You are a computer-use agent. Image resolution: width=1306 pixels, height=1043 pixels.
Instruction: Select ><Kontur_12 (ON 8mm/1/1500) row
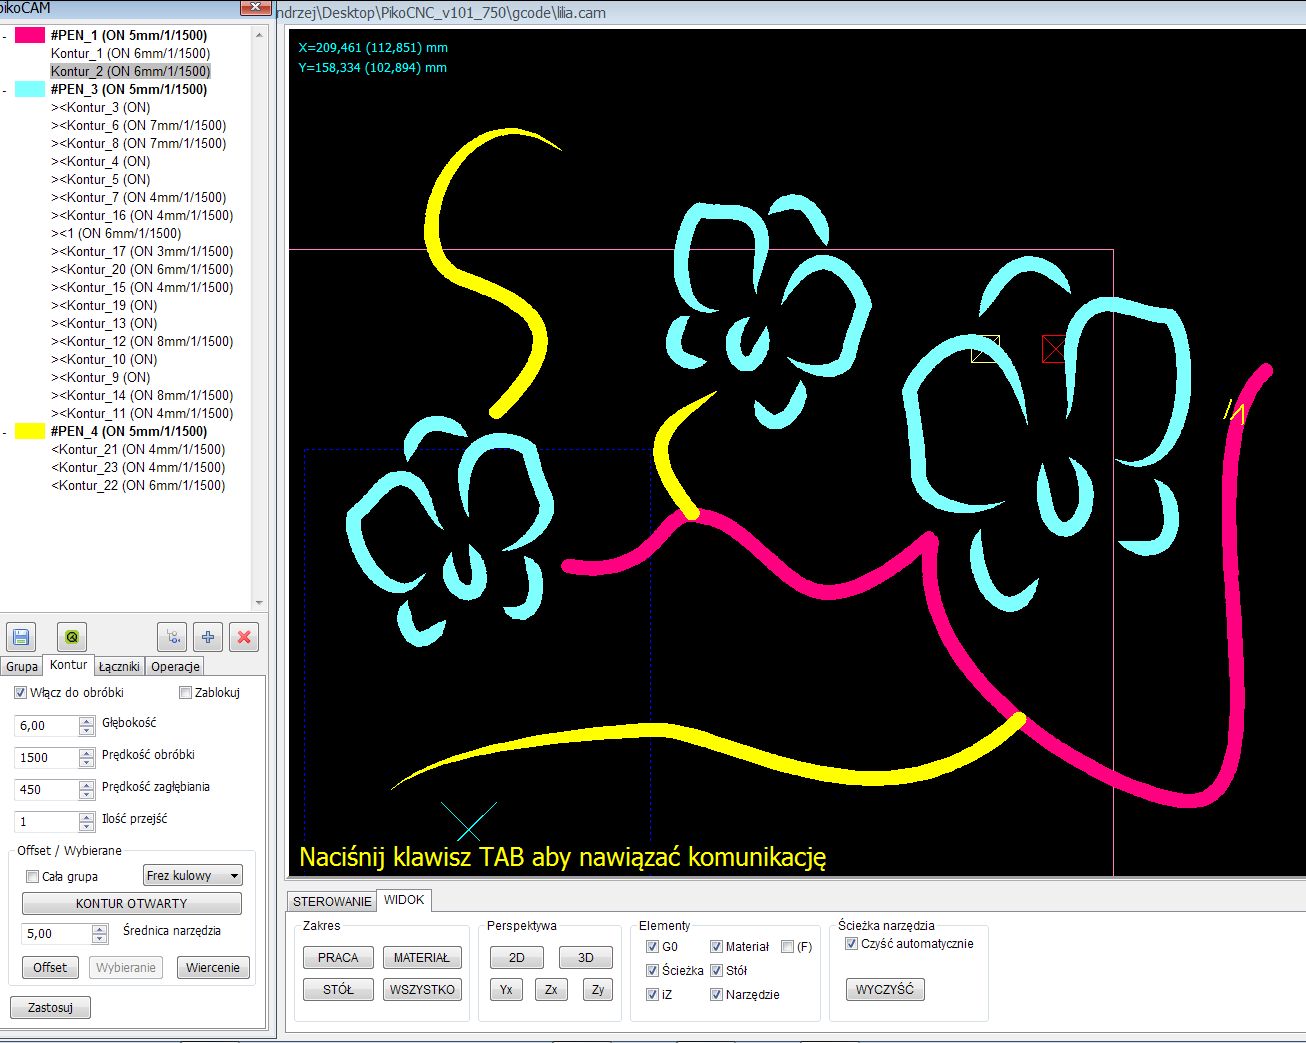coord(142,341)
